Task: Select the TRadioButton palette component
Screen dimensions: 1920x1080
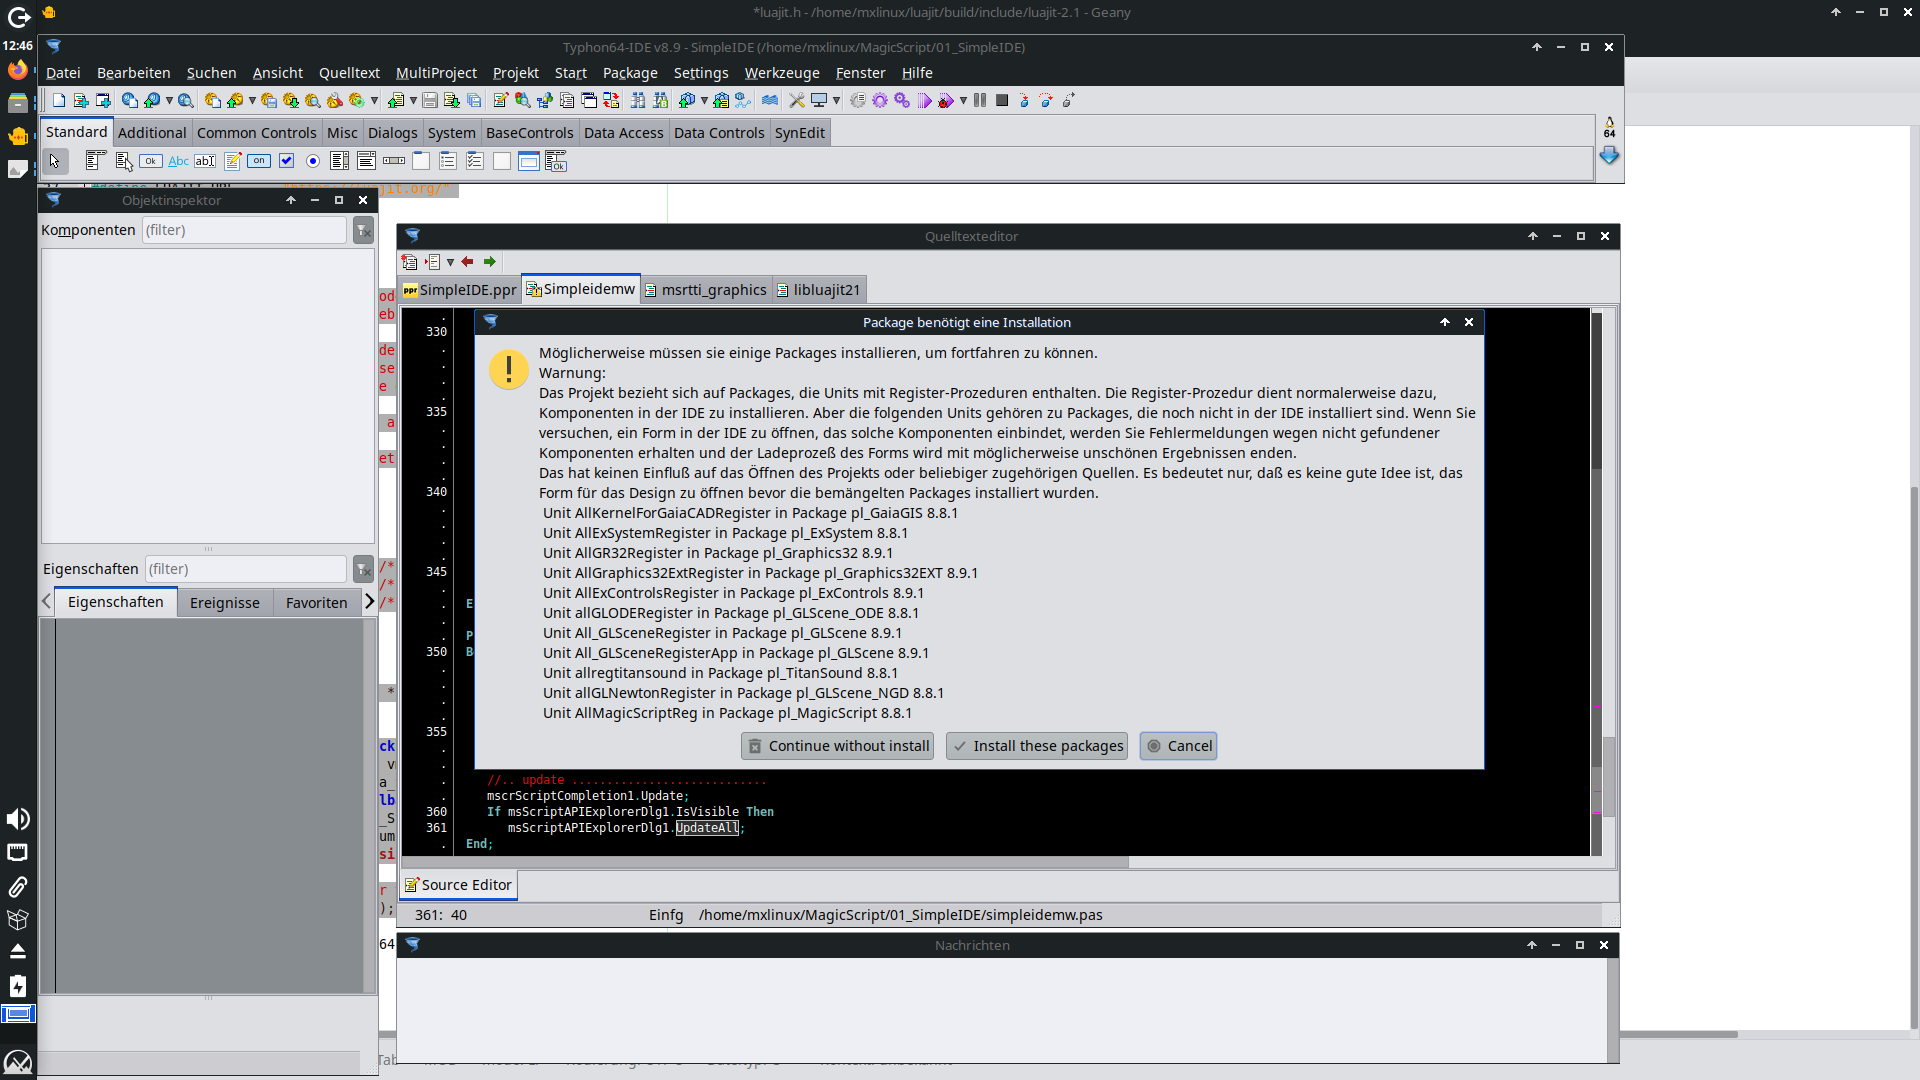Action: tap(313, 161)
